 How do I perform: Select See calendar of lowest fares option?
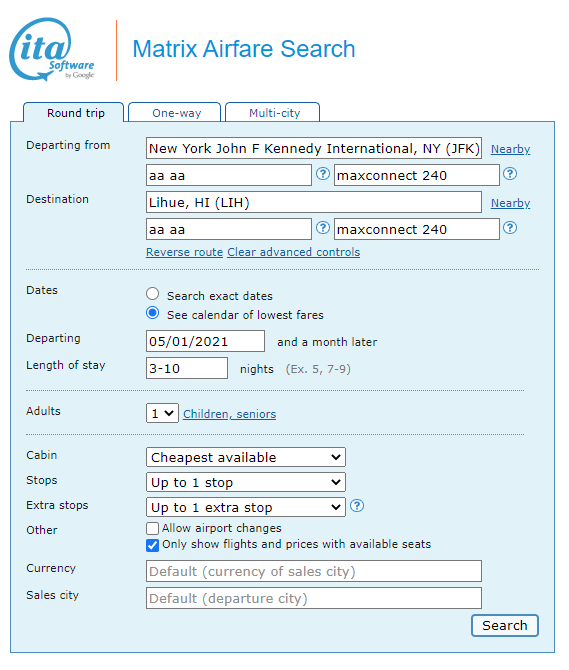[x=153, y=313]
